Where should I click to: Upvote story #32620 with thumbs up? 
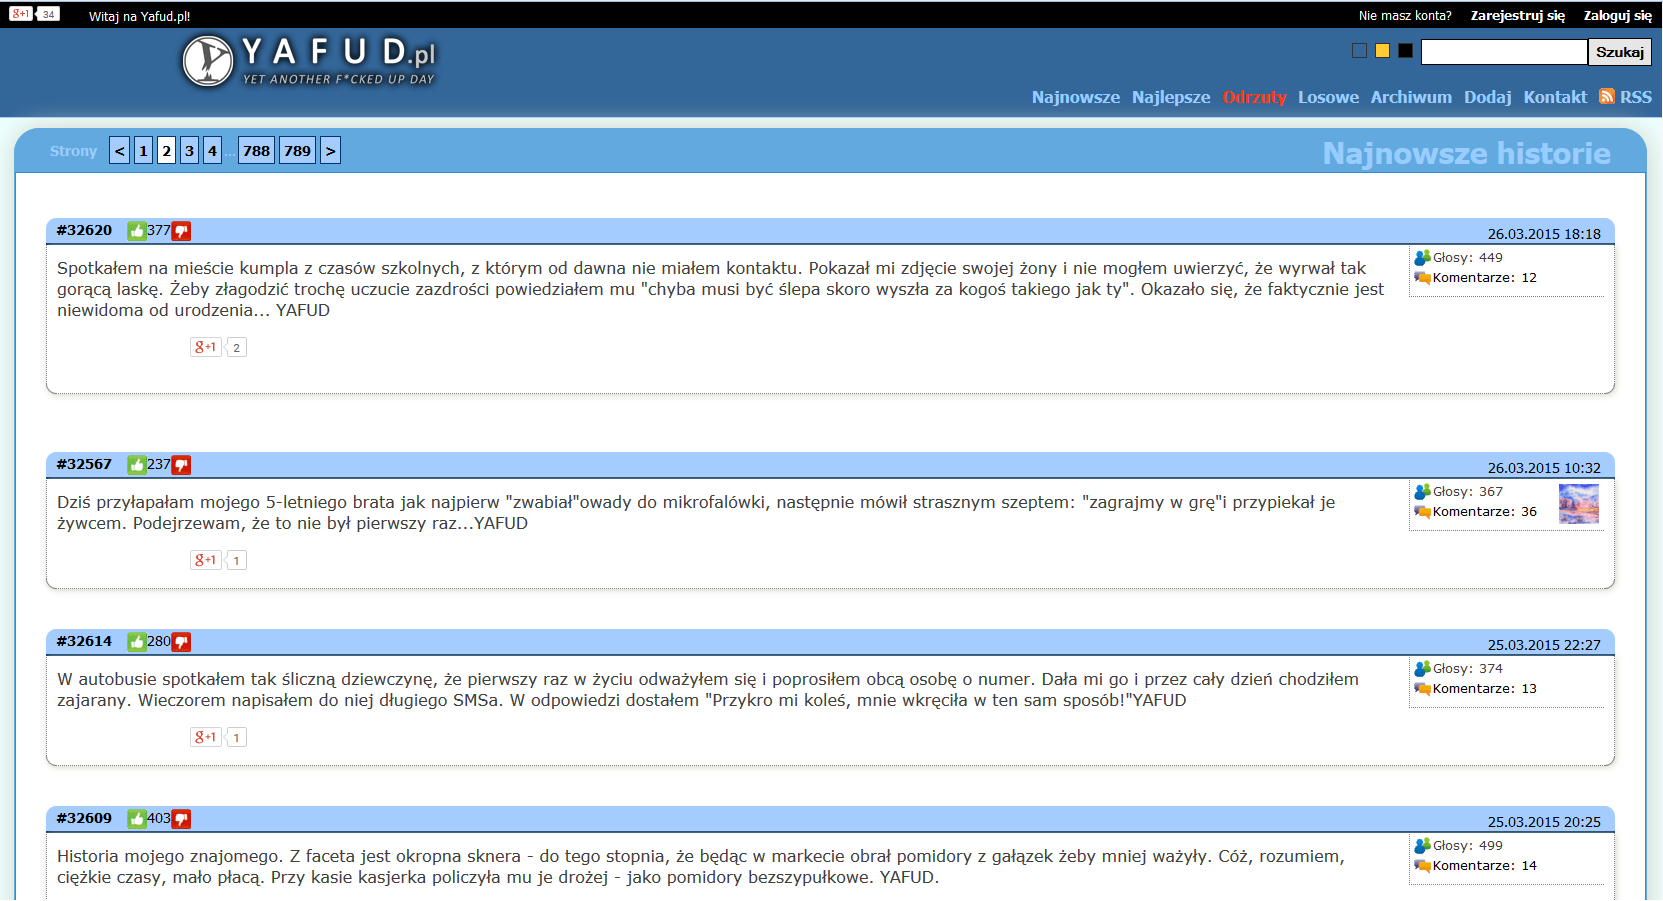[137, 231]
